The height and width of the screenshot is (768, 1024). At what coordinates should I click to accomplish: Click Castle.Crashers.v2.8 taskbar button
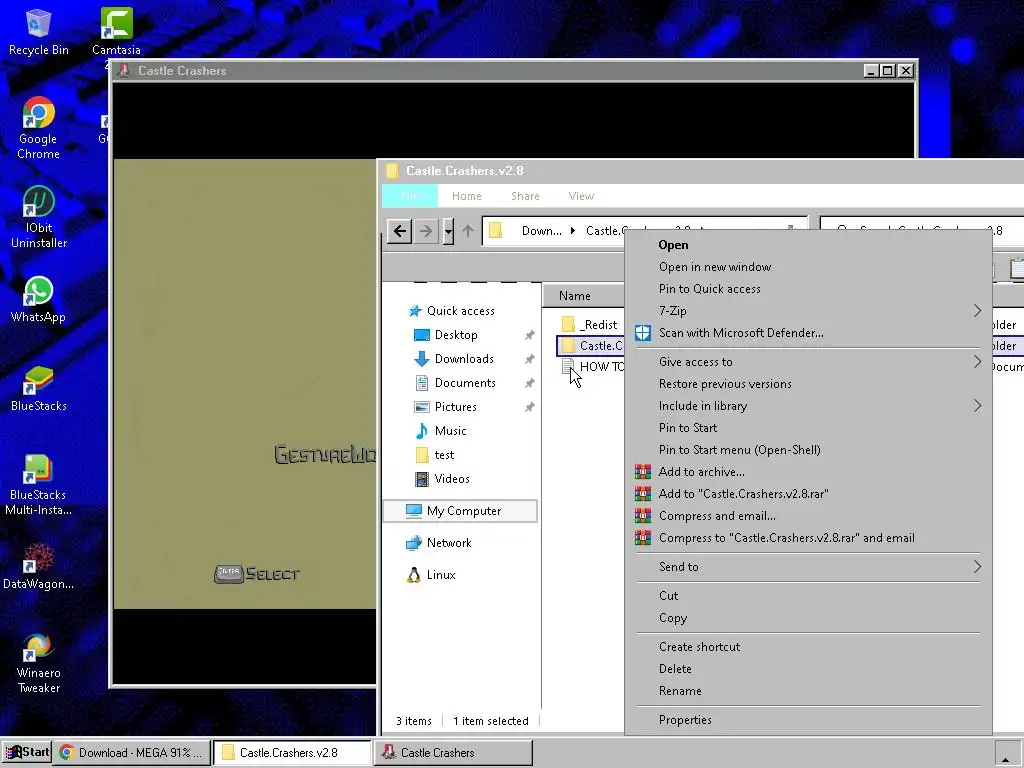click(293, 752)
